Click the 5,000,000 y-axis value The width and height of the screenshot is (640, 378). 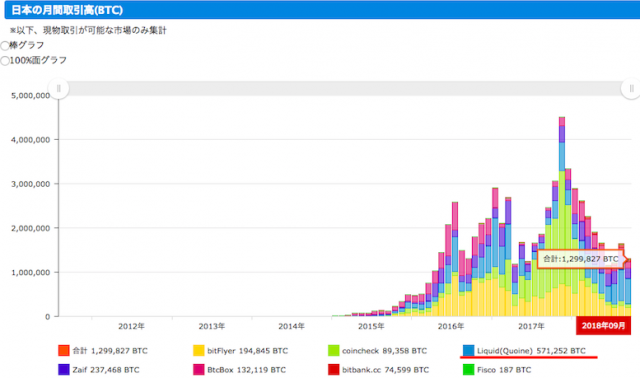31,96
